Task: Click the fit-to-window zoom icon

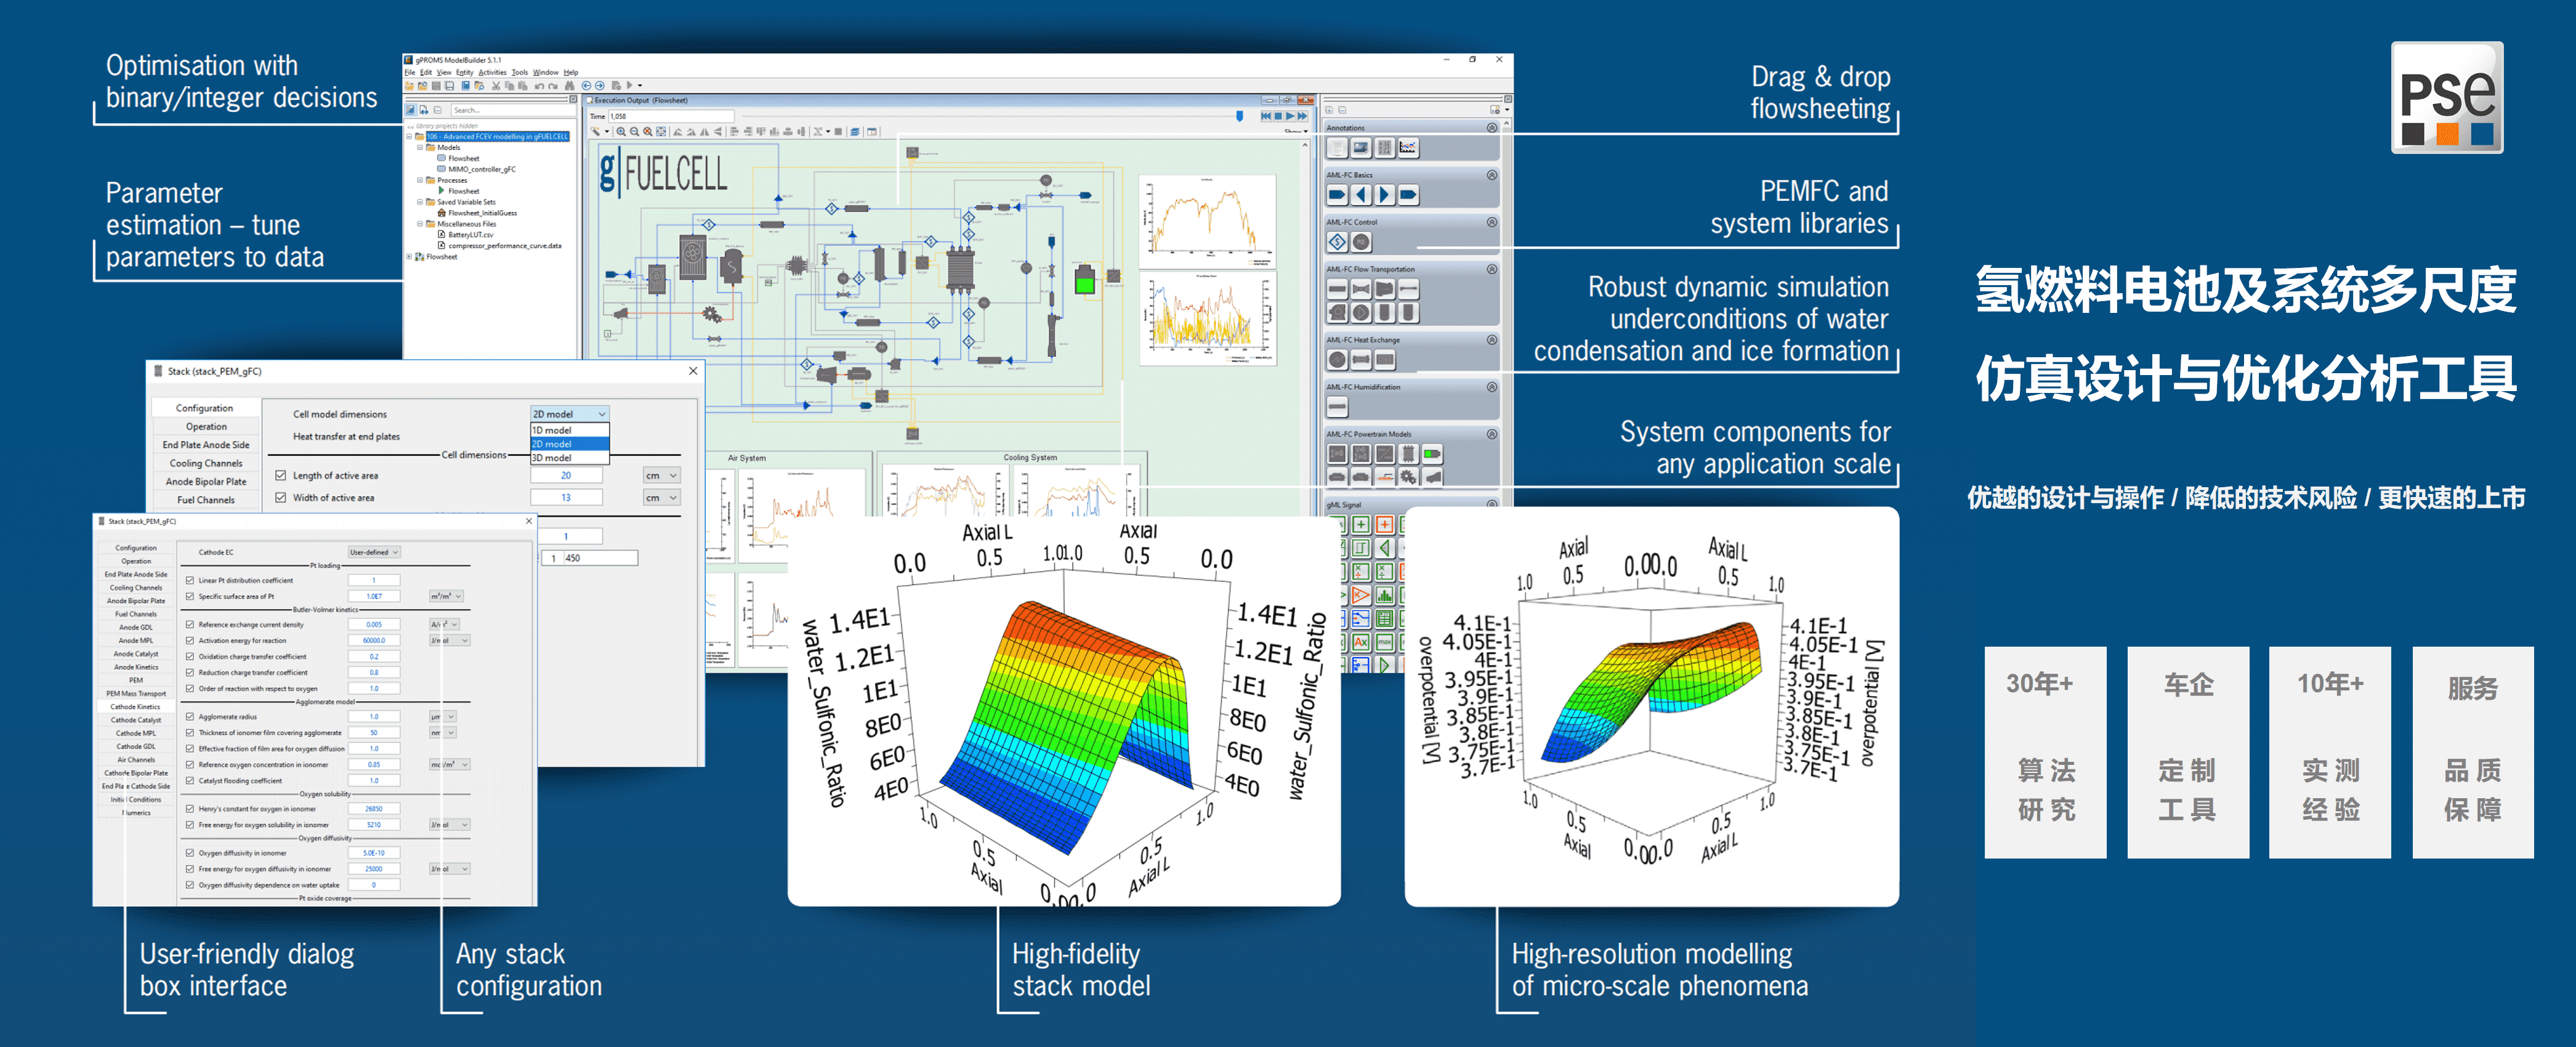Action: (661, 132)
